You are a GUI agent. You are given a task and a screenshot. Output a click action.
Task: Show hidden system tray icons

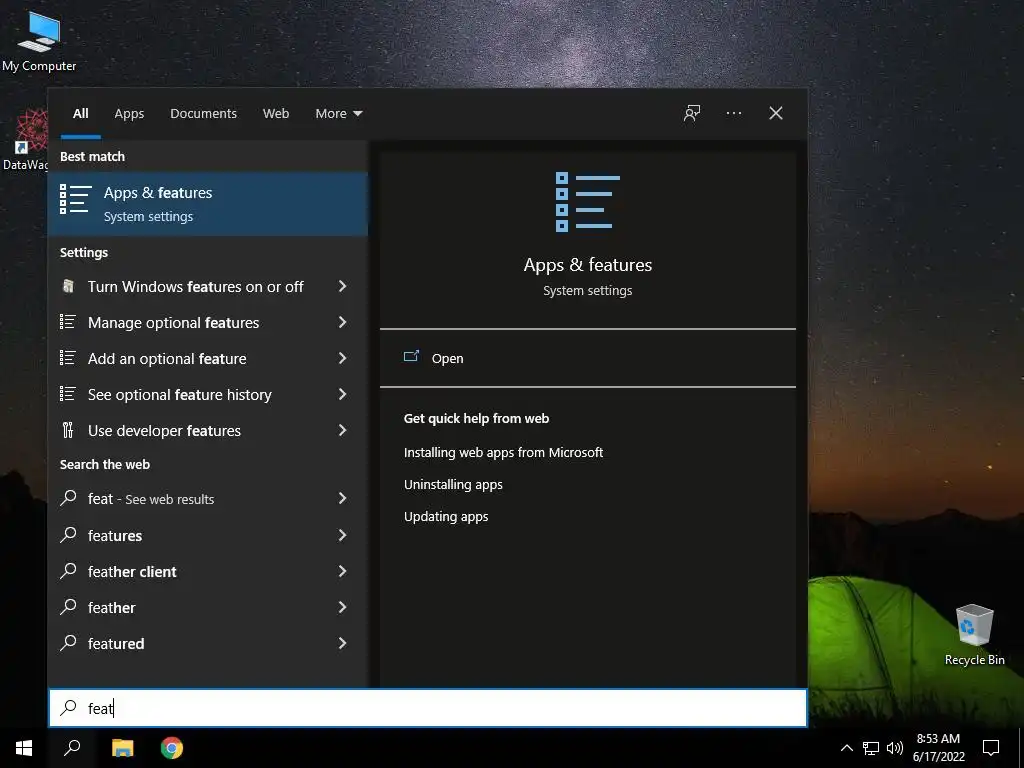(846, 748)
